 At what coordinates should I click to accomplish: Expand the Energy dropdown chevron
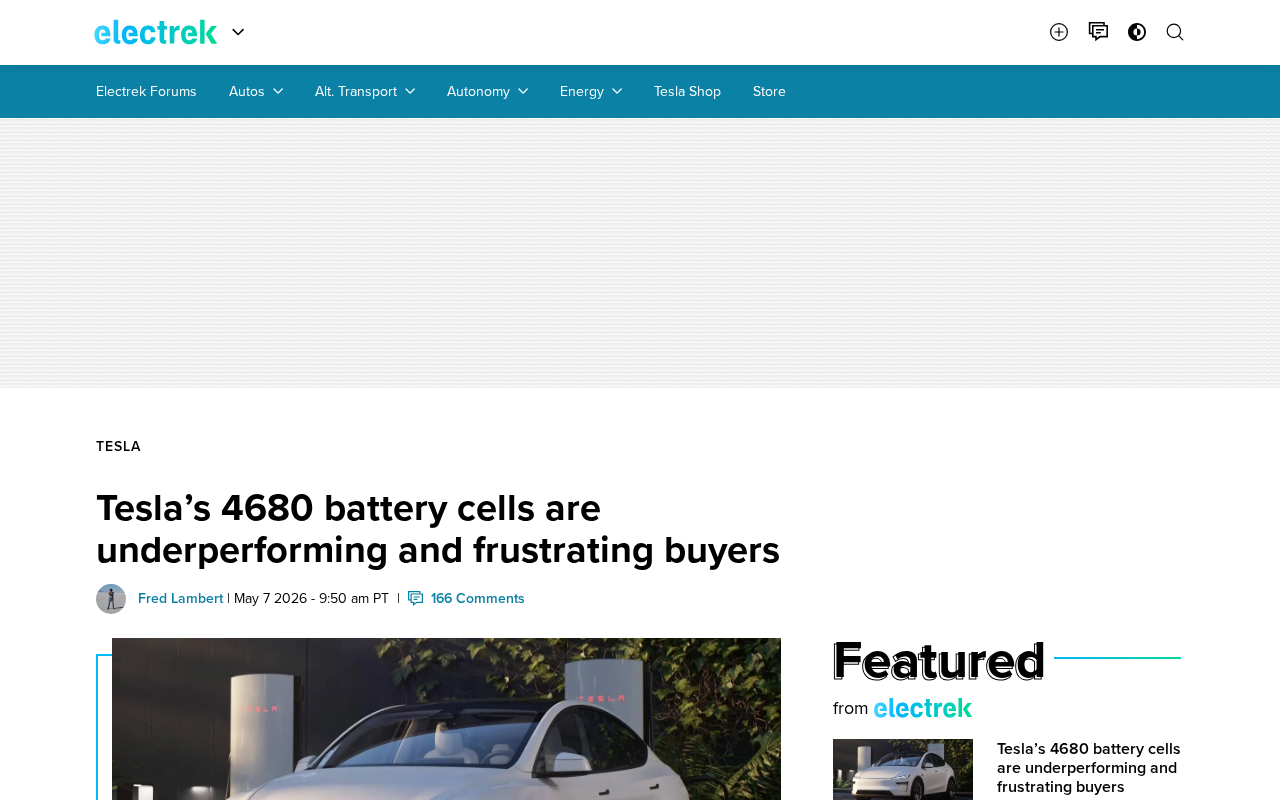point(617,91)
